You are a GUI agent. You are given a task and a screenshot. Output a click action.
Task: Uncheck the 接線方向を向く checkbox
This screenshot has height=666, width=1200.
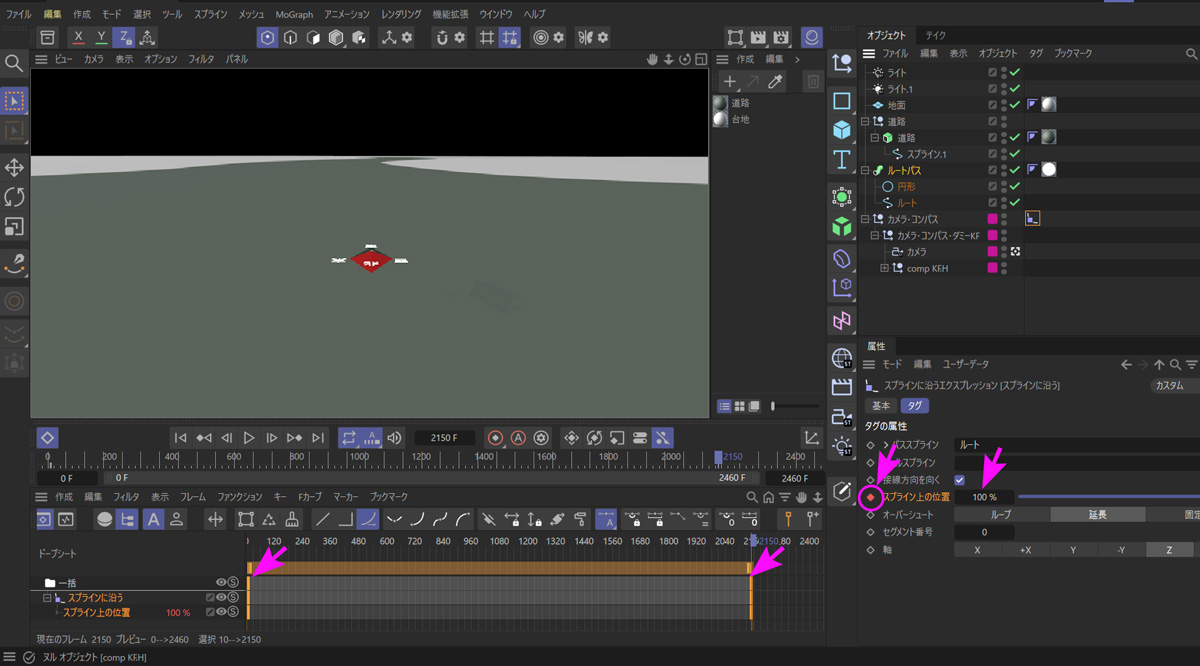point(960,480)
